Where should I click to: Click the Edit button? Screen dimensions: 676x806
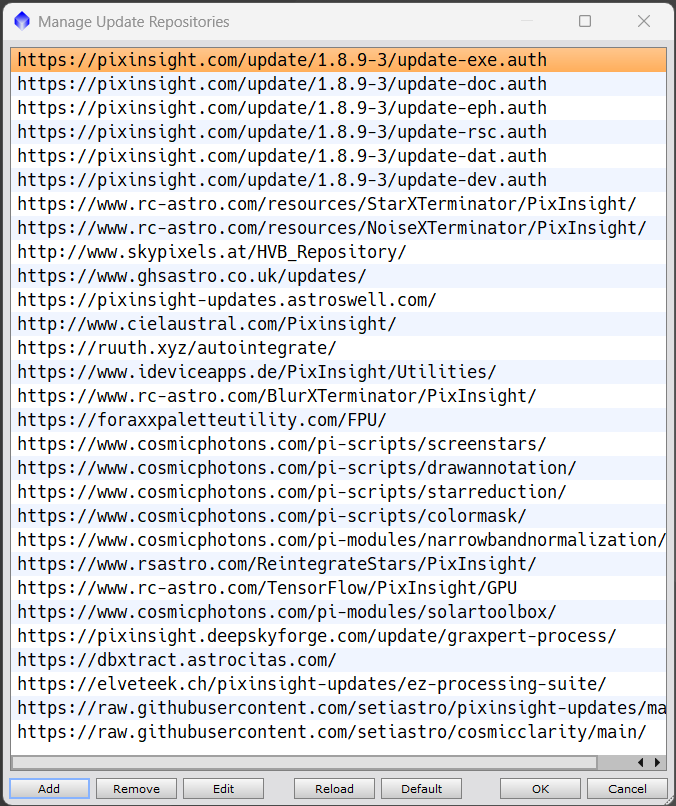pyautogui.click(x=223, y=789)
